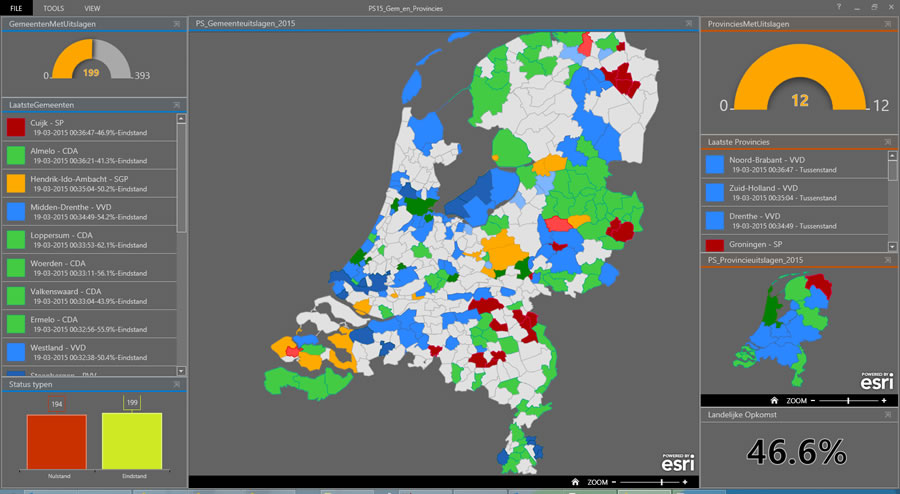Click the zoom plus on the main map
This screenshot has width=900, height=494.
(x=685, y=482)
